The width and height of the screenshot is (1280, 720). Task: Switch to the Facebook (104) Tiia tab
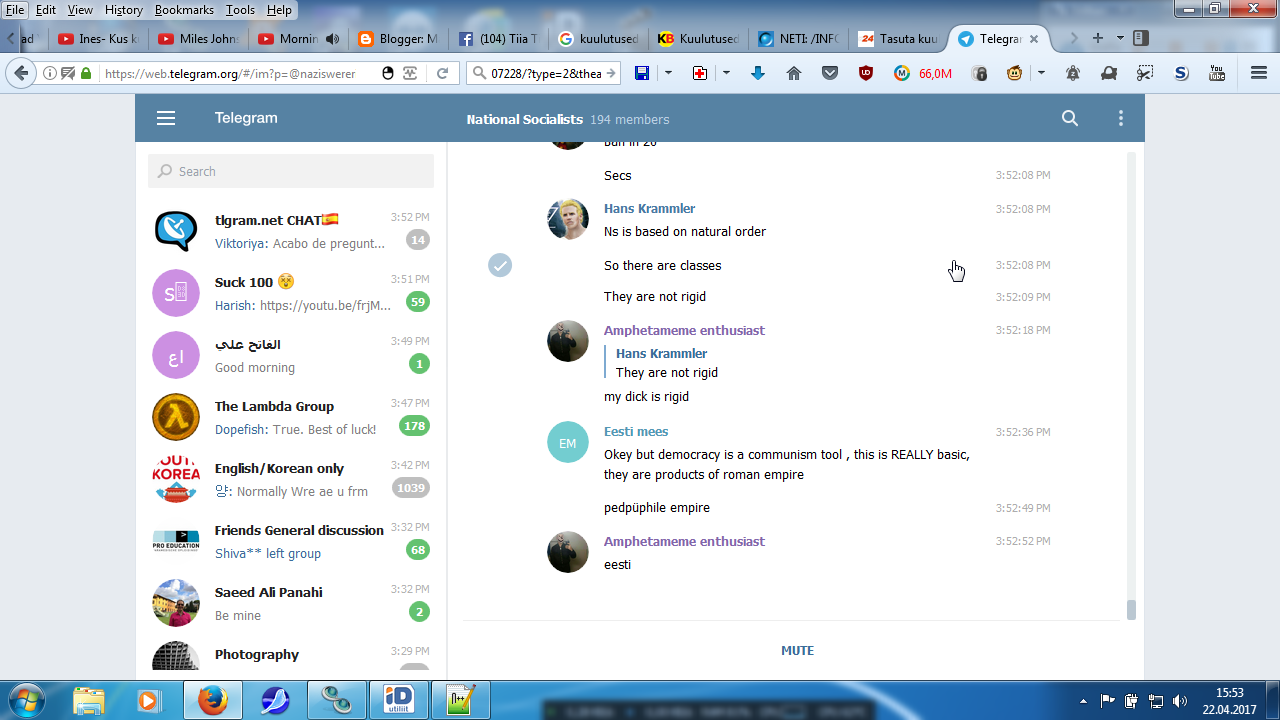point(498,39)
